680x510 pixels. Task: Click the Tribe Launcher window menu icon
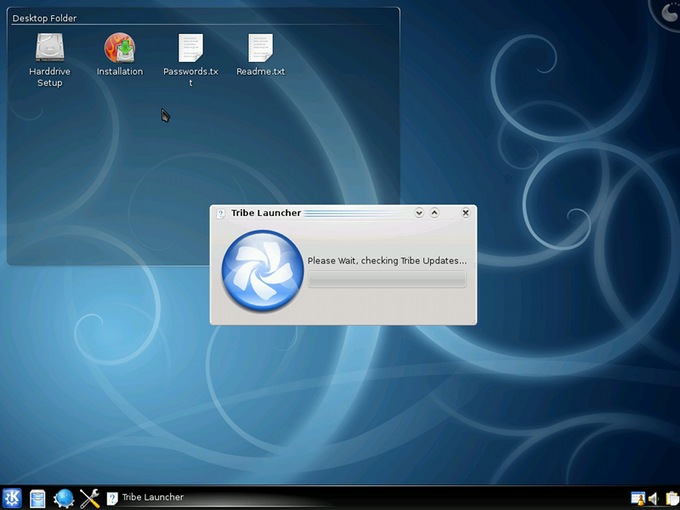click(x=221, y=213)
